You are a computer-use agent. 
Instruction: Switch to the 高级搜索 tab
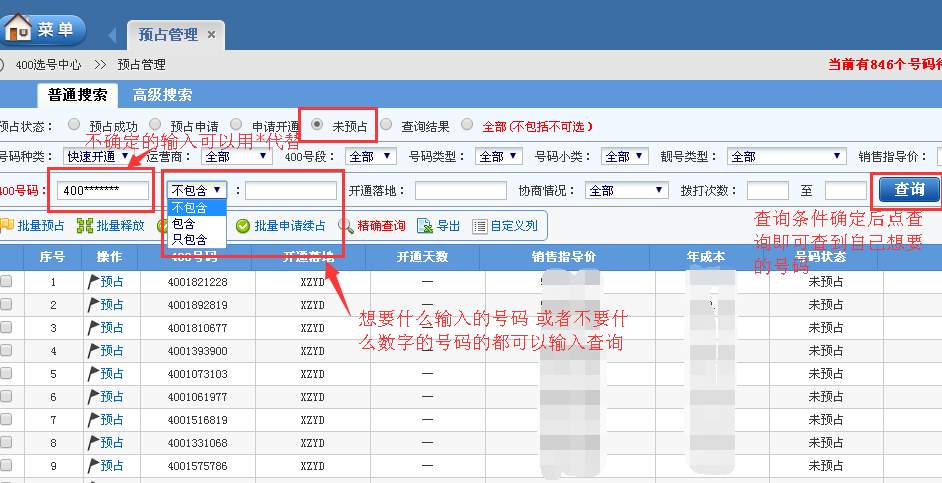point(162,96)
